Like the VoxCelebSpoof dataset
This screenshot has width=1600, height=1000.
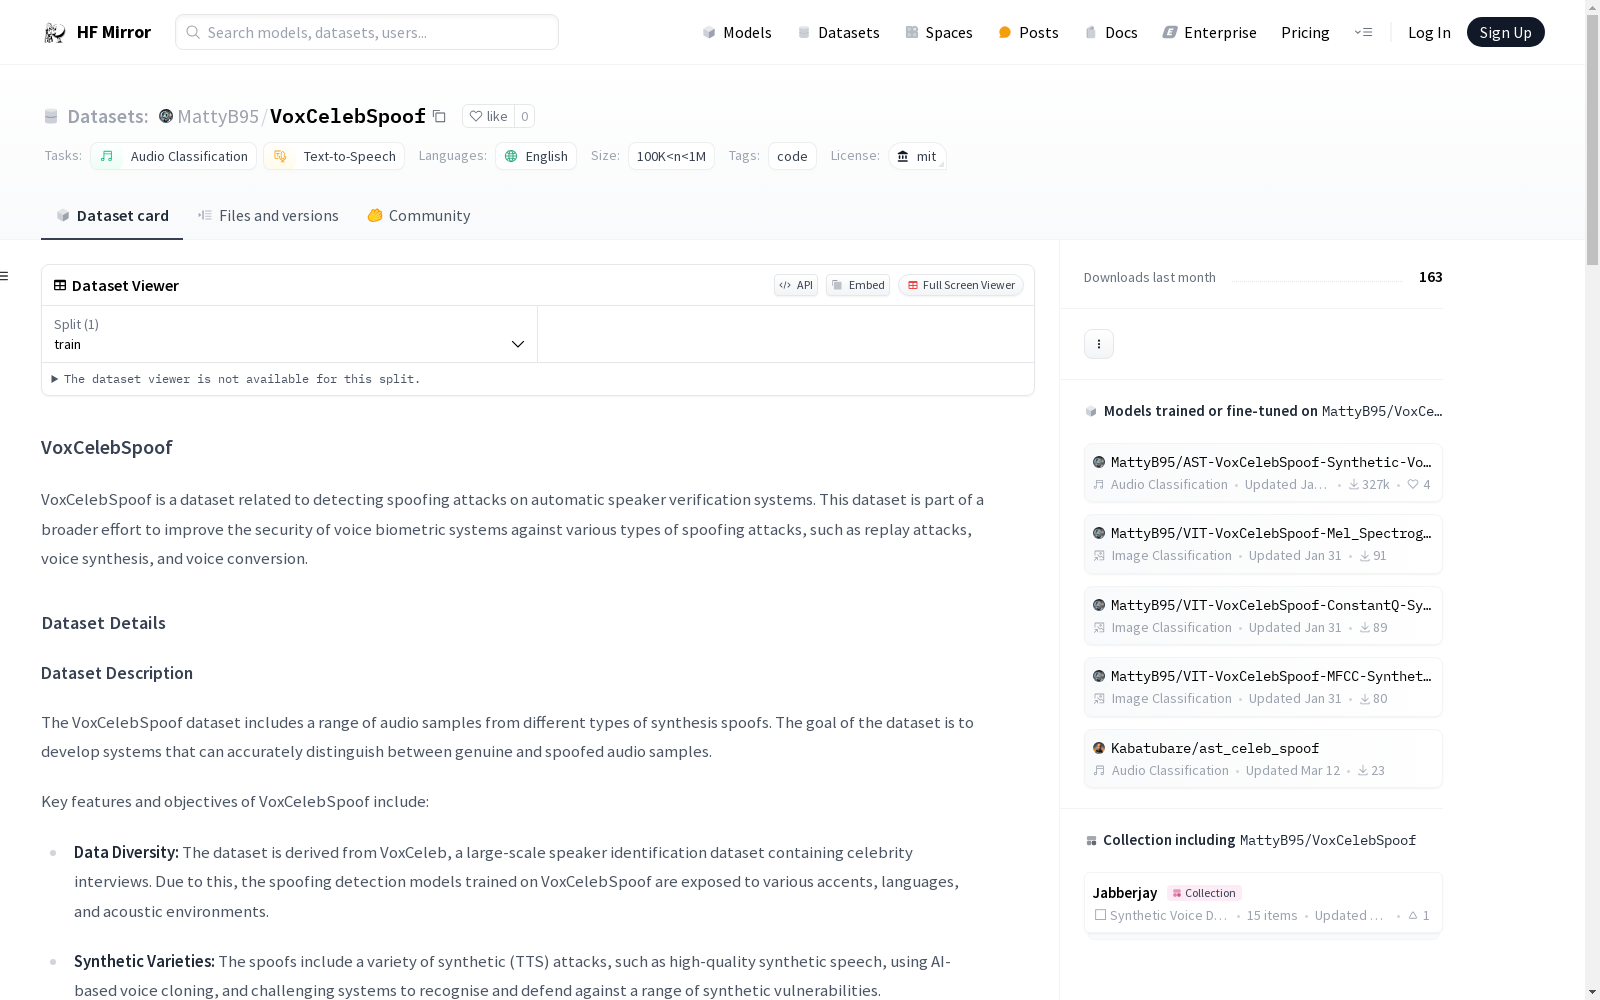pos(488,116)
